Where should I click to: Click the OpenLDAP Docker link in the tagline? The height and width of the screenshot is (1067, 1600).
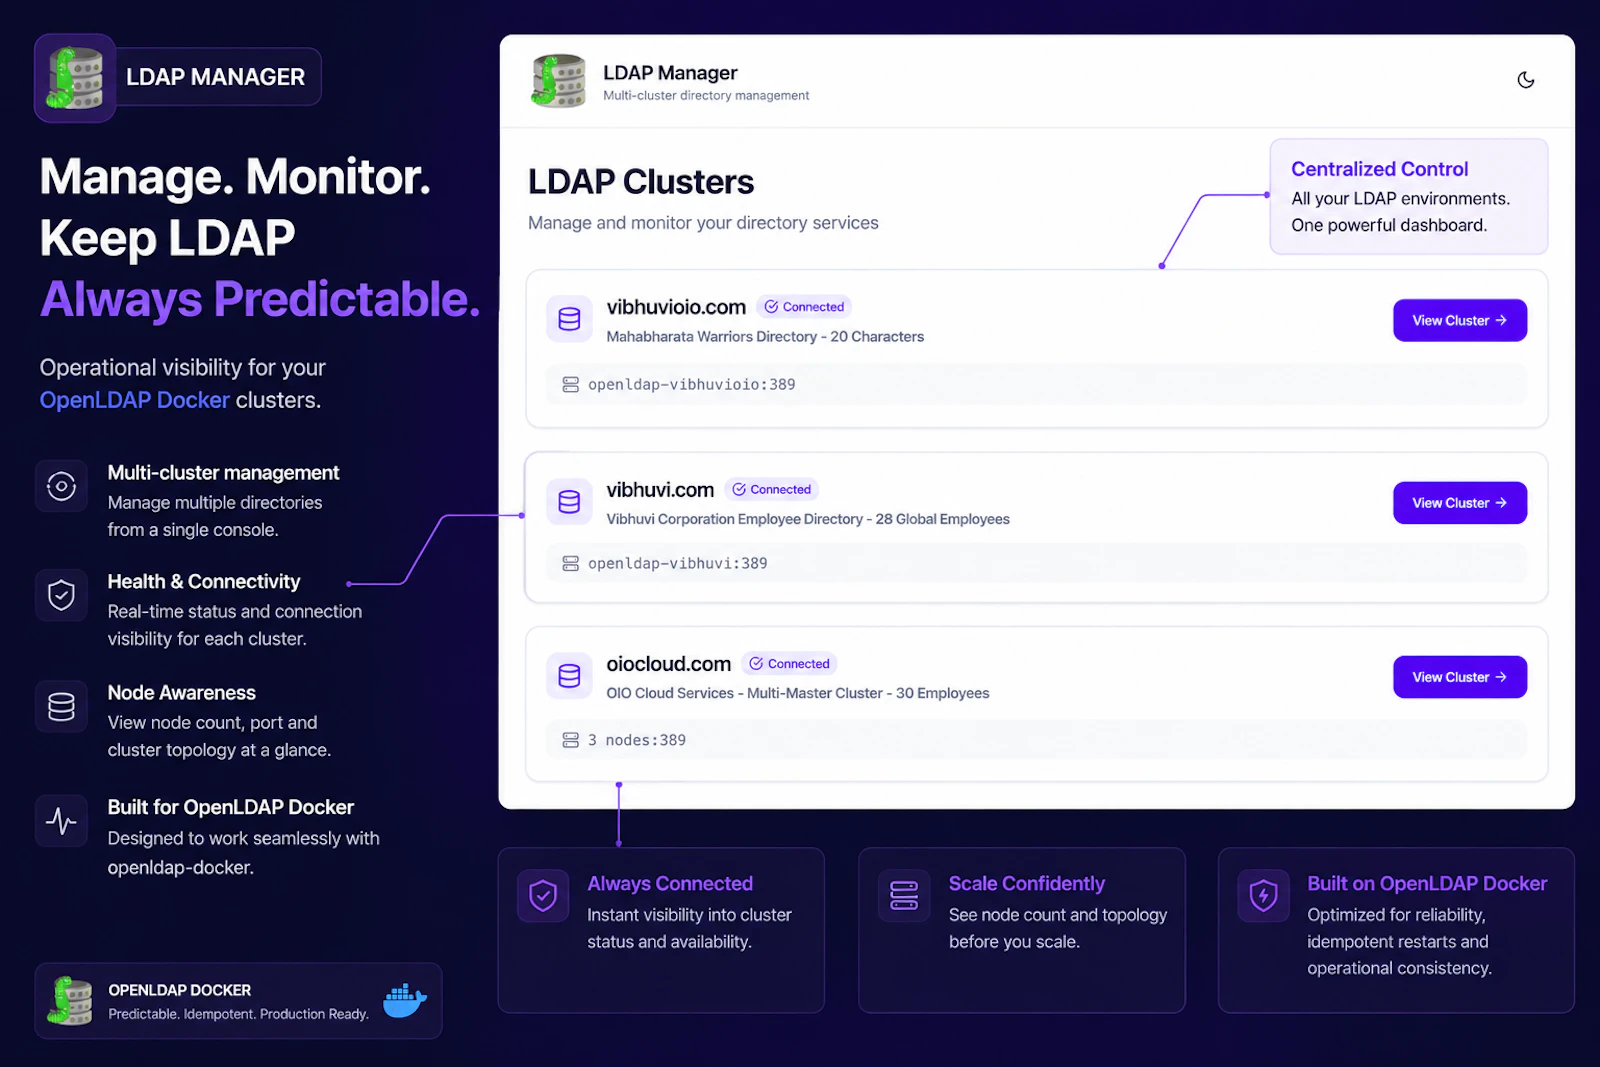[x=135, y=400]
